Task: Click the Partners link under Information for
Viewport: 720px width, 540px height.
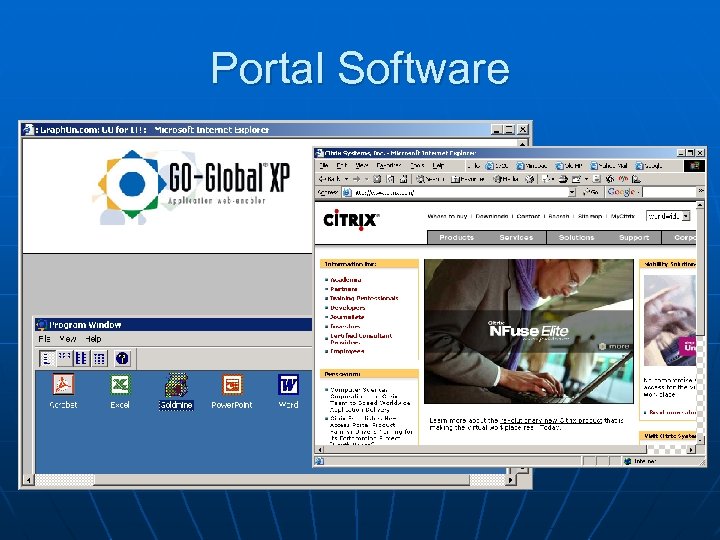Action: coord(344,289)
